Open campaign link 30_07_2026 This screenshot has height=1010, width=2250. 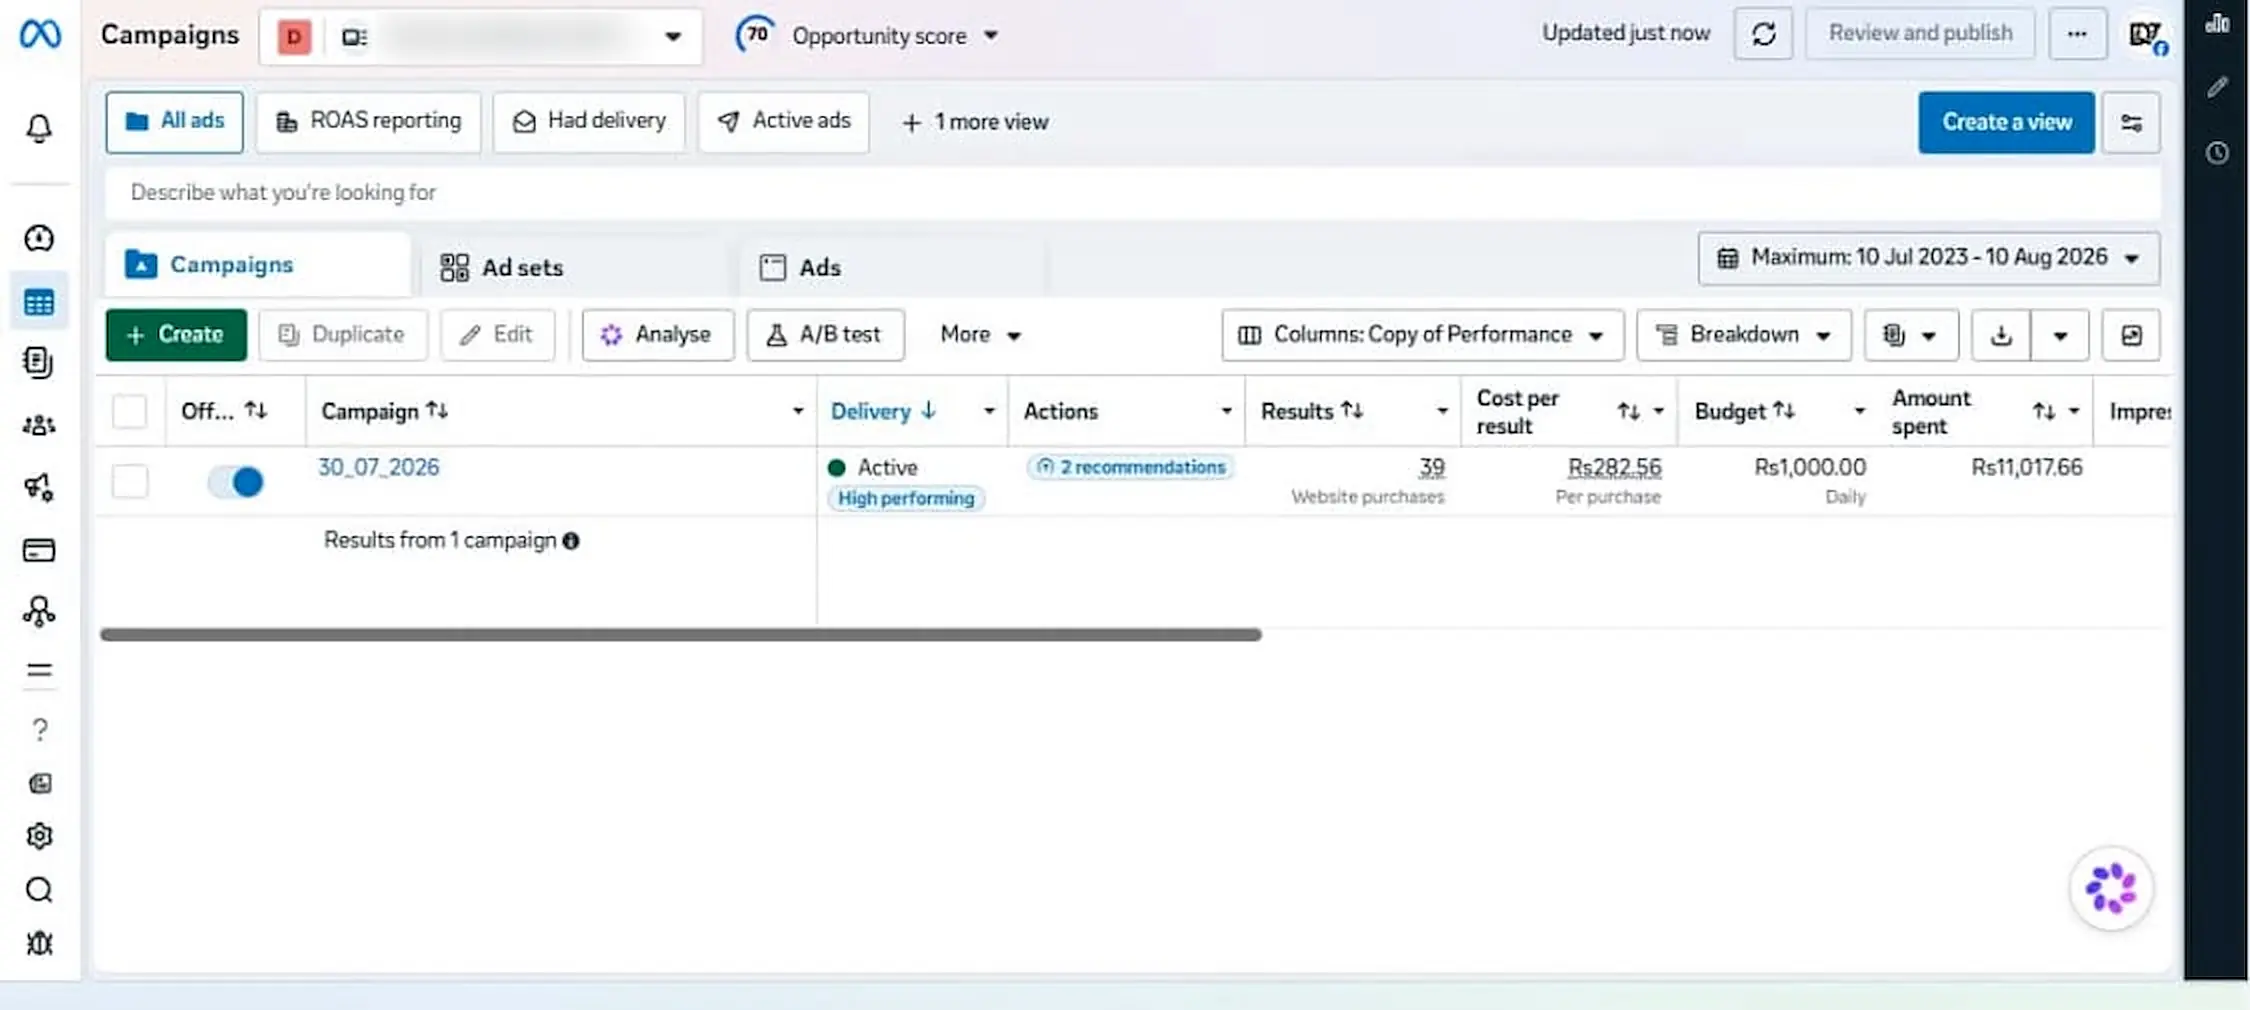(379, 467)
